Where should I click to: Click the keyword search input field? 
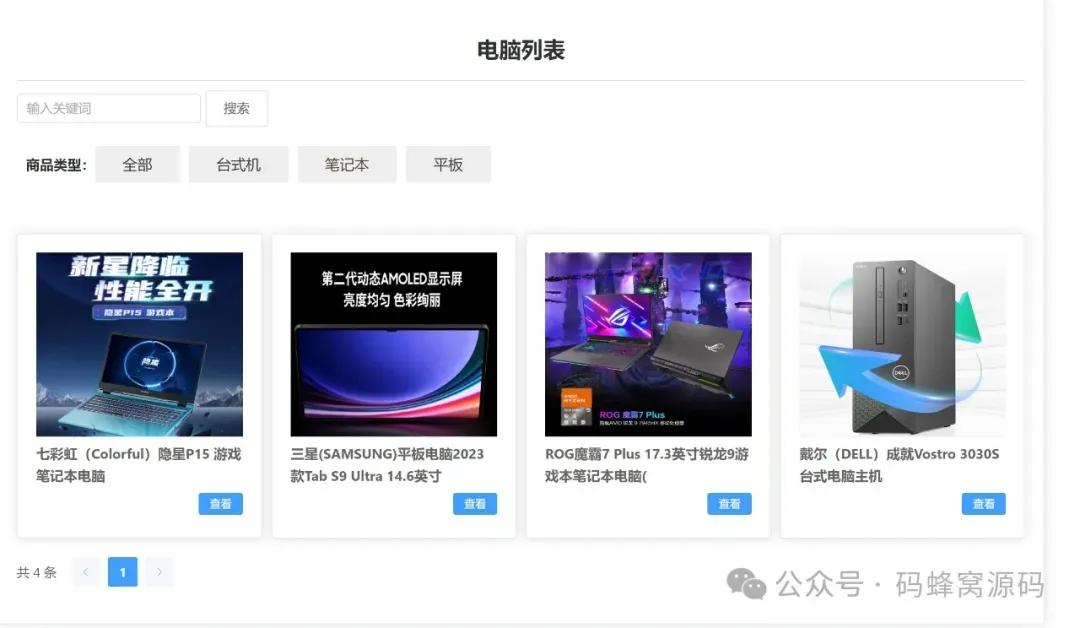pos(109,108)
